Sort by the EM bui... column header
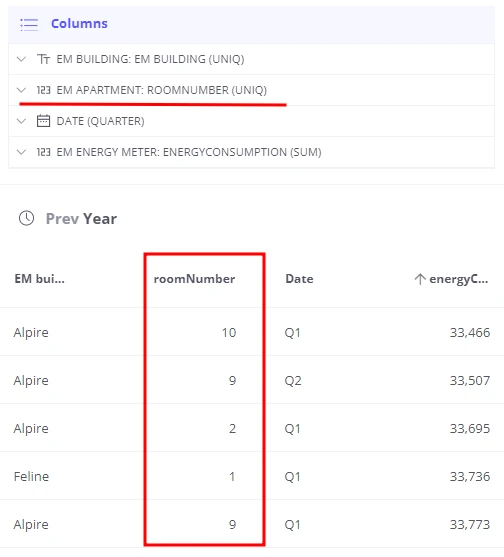 tap(39, 279)
